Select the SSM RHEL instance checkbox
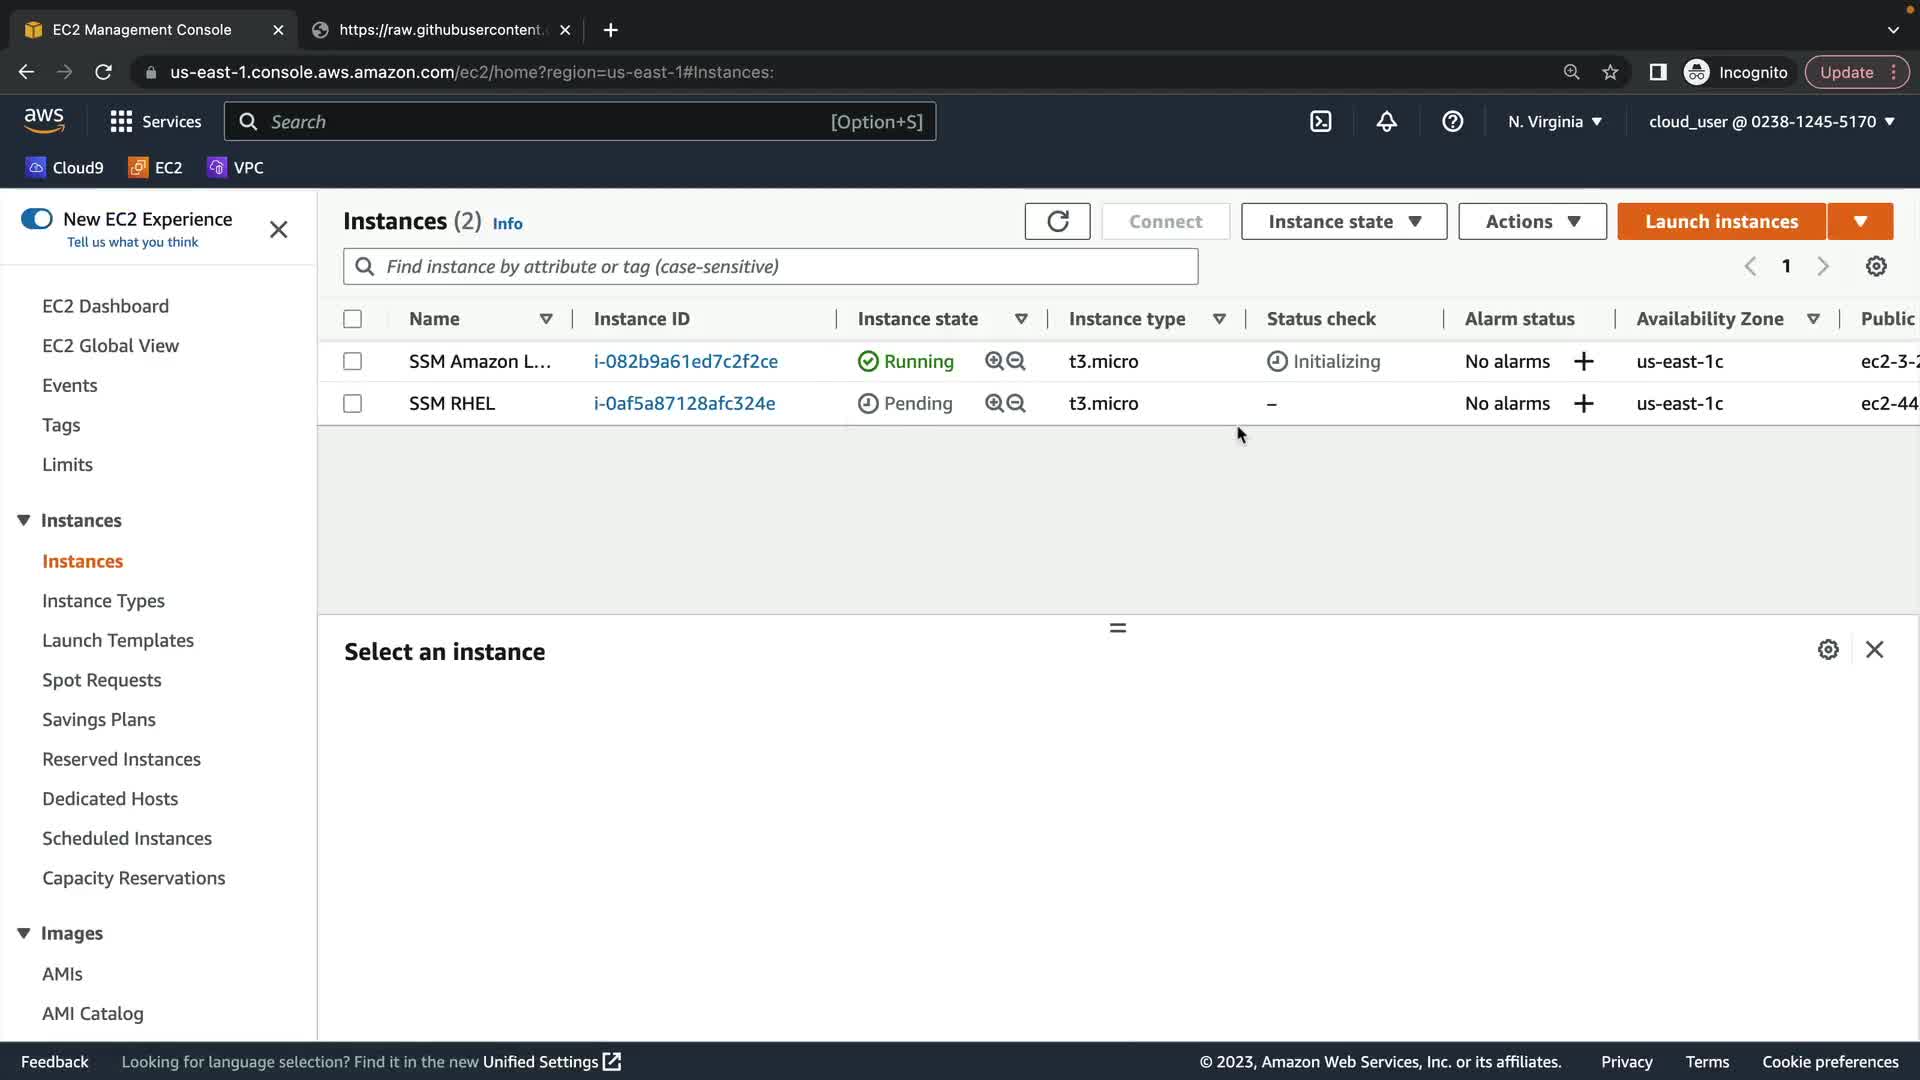Image resolution: width=1920 pixels, height=1080 pixels. [352, 403]
